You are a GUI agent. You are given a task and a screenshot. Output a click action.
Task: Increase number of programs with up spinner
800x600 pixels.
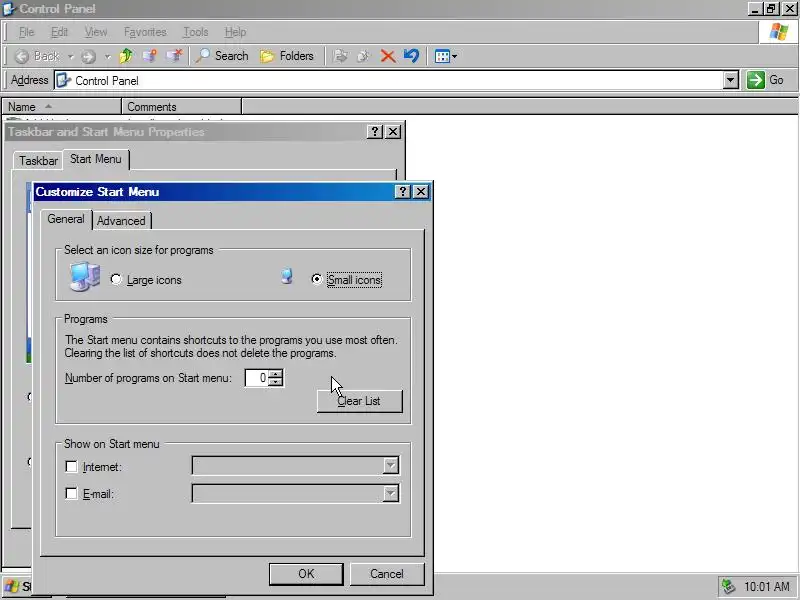coord(276,374)
